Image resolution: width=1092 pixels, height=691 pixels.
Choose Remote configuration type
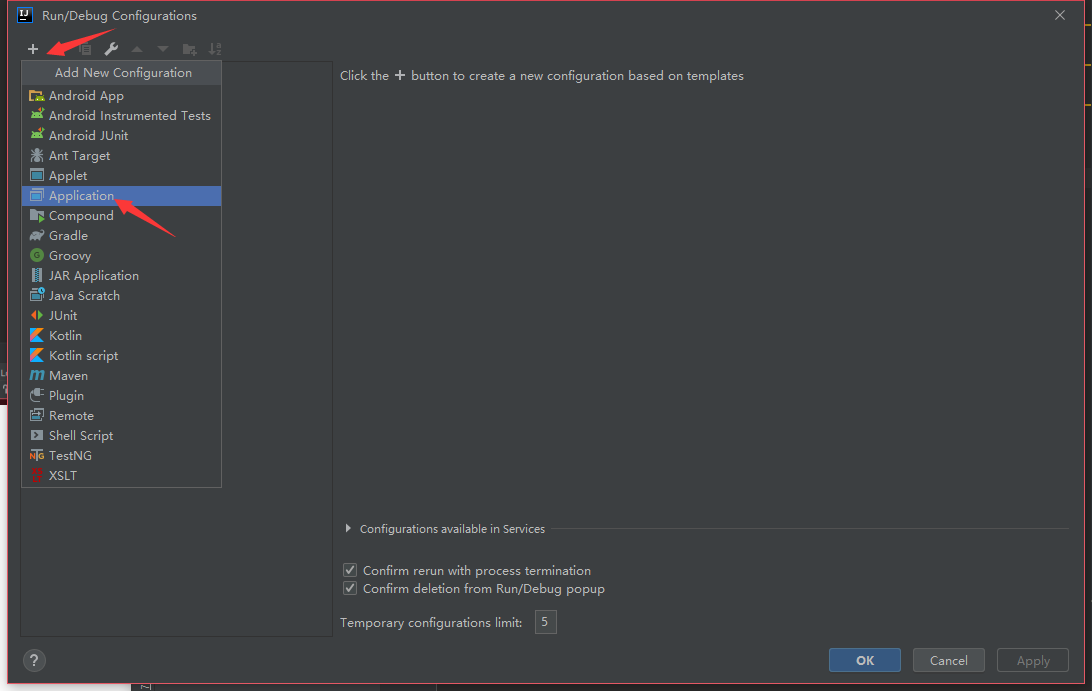tap(122, 416)
